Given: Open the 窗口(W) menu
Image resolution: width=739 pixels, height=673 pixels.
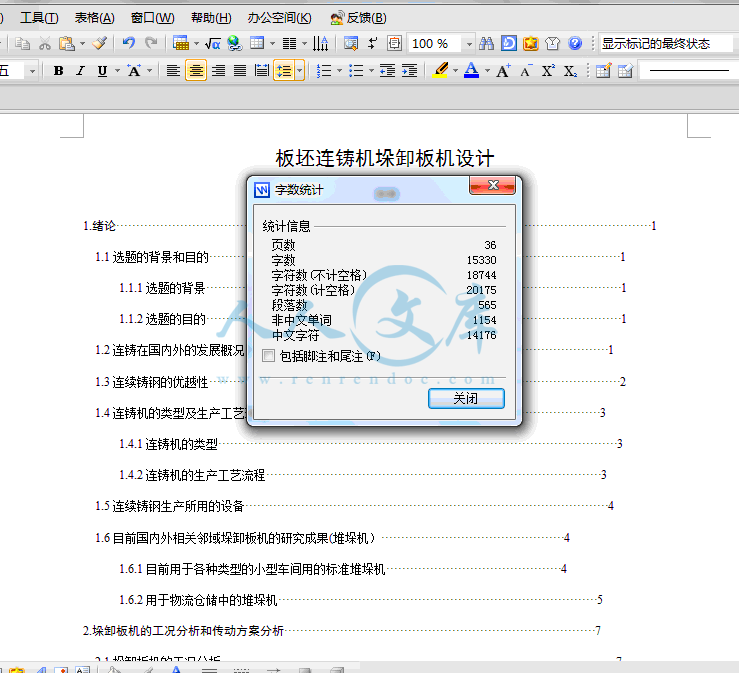Looking at the screenshot, I should click(x=152, y=18).
